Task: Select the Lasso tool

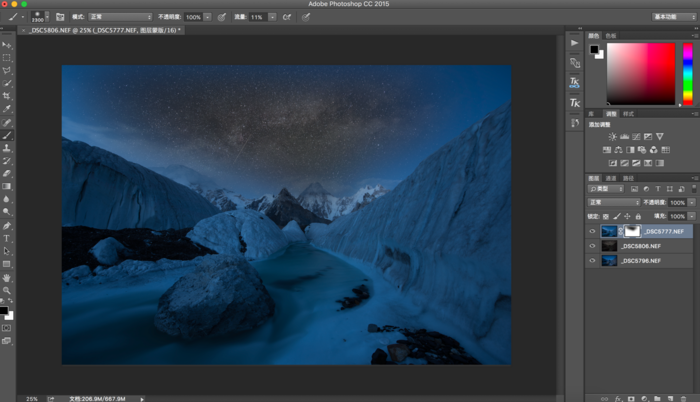Action: 7,71
